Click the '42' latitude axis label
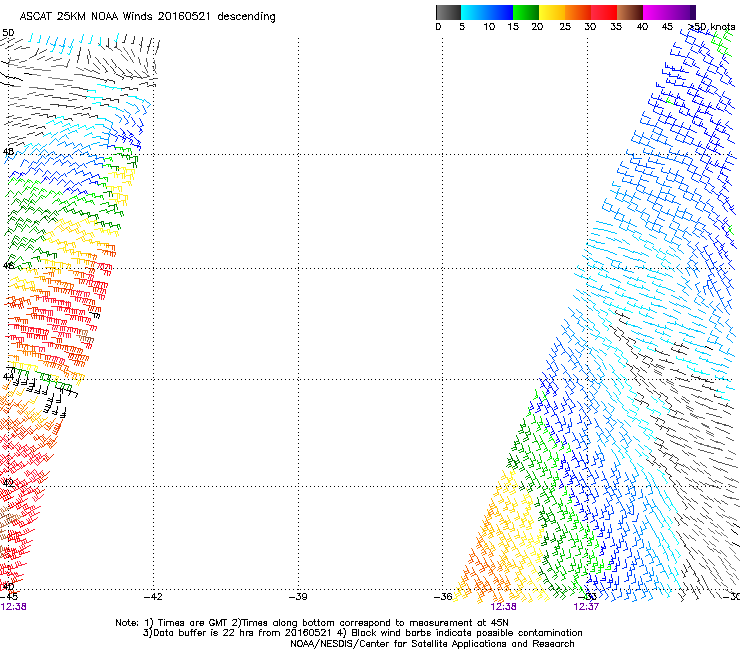 (8, 483)
